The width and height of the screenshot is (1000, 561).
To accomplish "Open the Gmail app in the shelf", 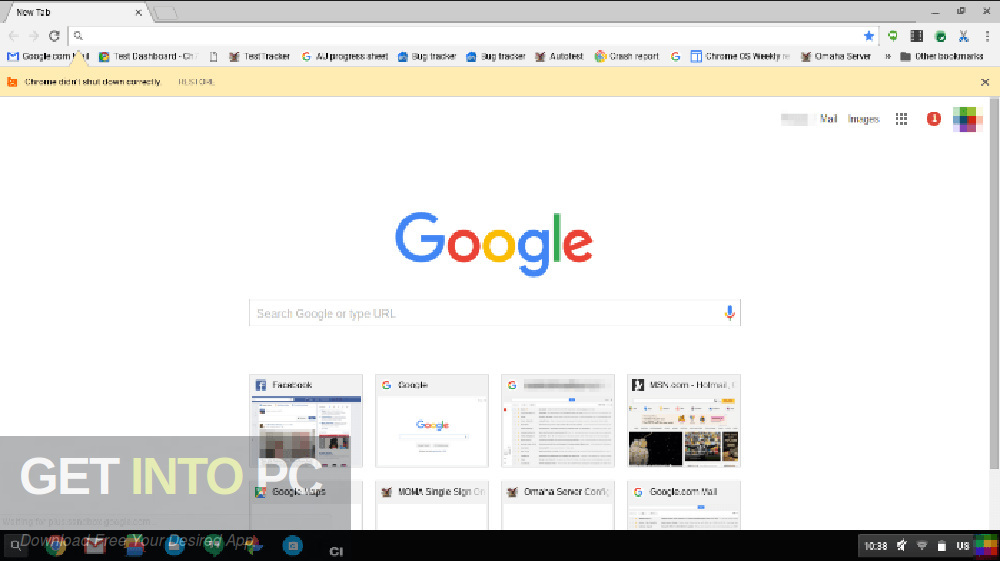I will click(x=94, y=546).
